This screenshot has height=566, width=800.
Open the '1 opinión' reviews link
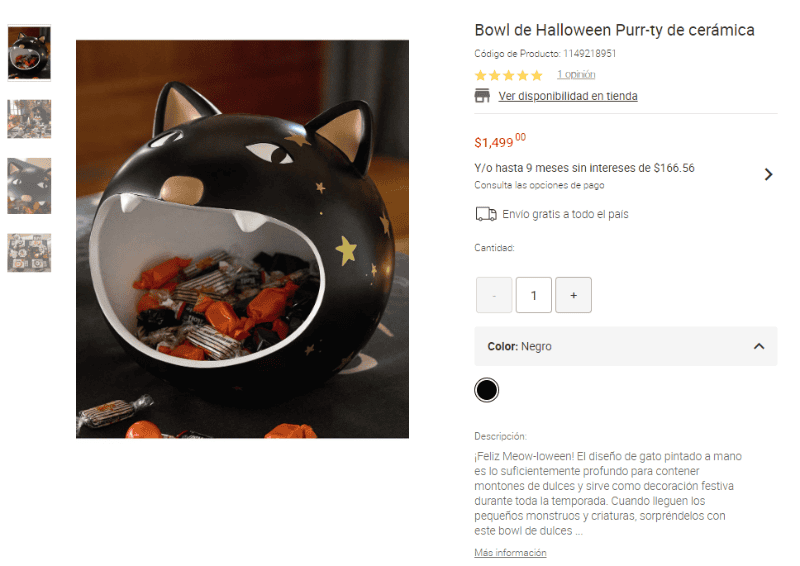(x=576, y=75)
